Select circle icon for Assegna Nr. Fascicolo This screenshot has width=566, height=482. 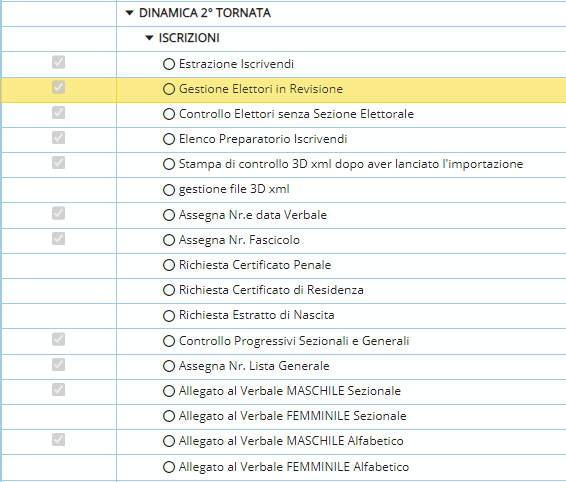pyautogui.click(x=169, y=240)
